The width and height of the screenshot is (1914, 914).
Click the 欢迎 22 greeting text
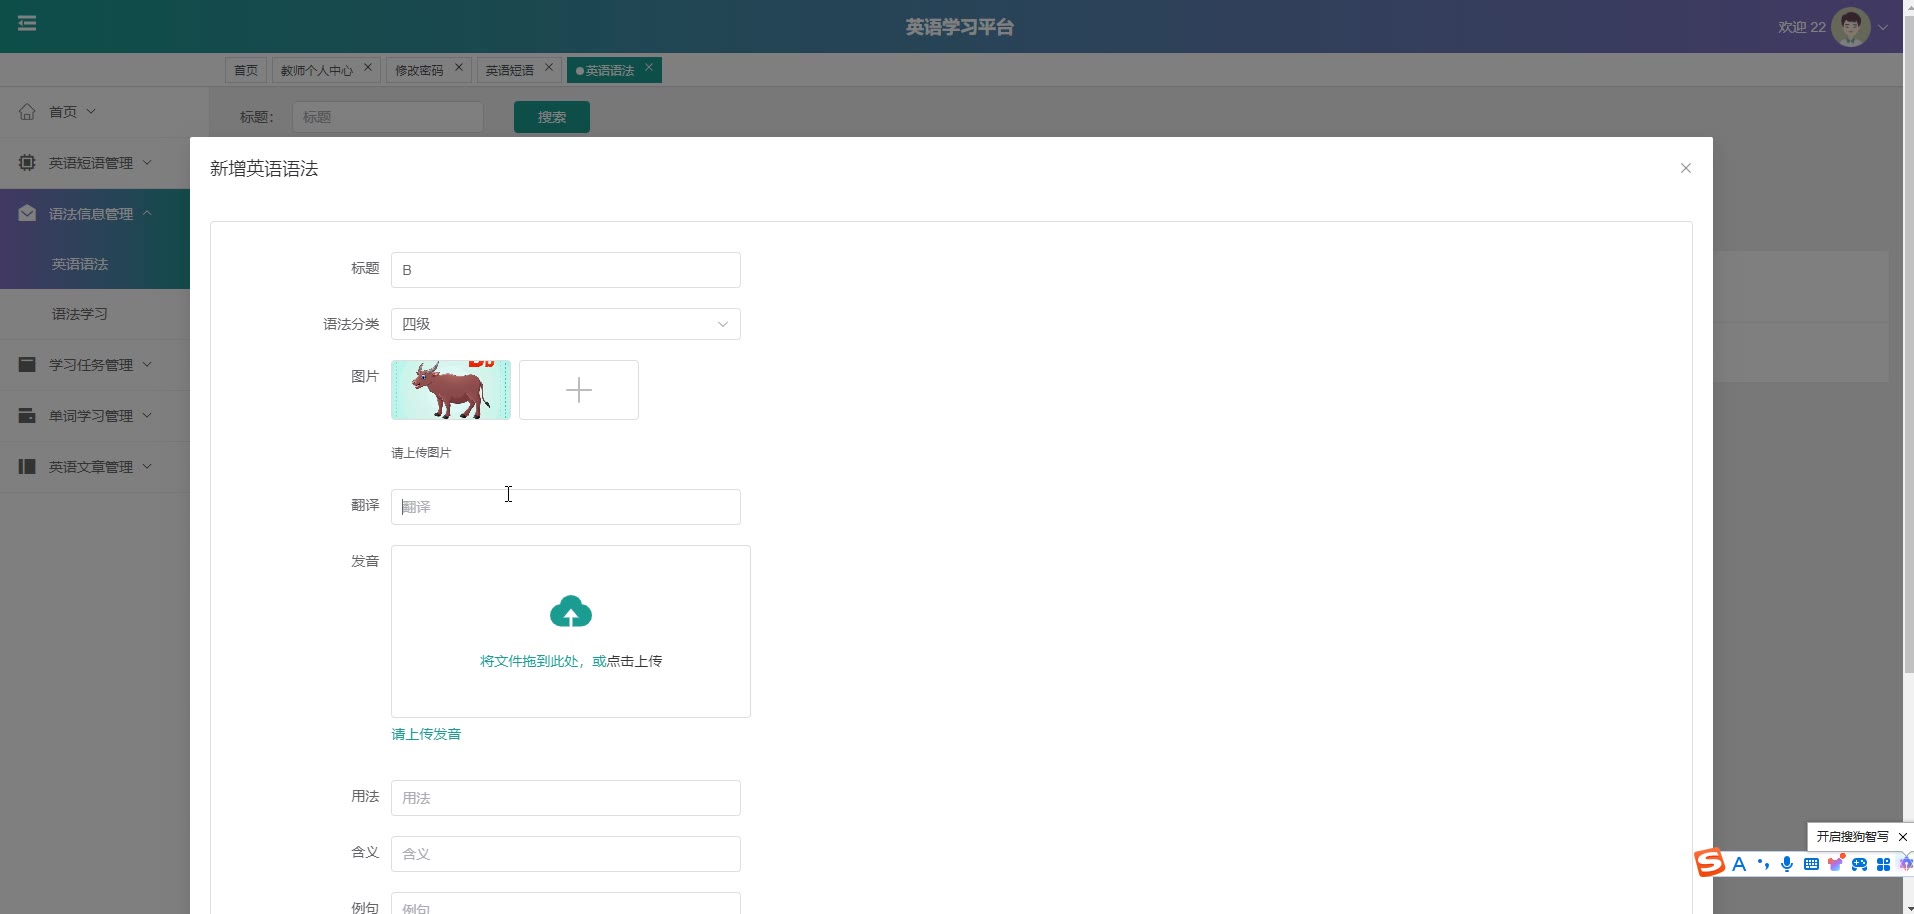[1801, 27]
